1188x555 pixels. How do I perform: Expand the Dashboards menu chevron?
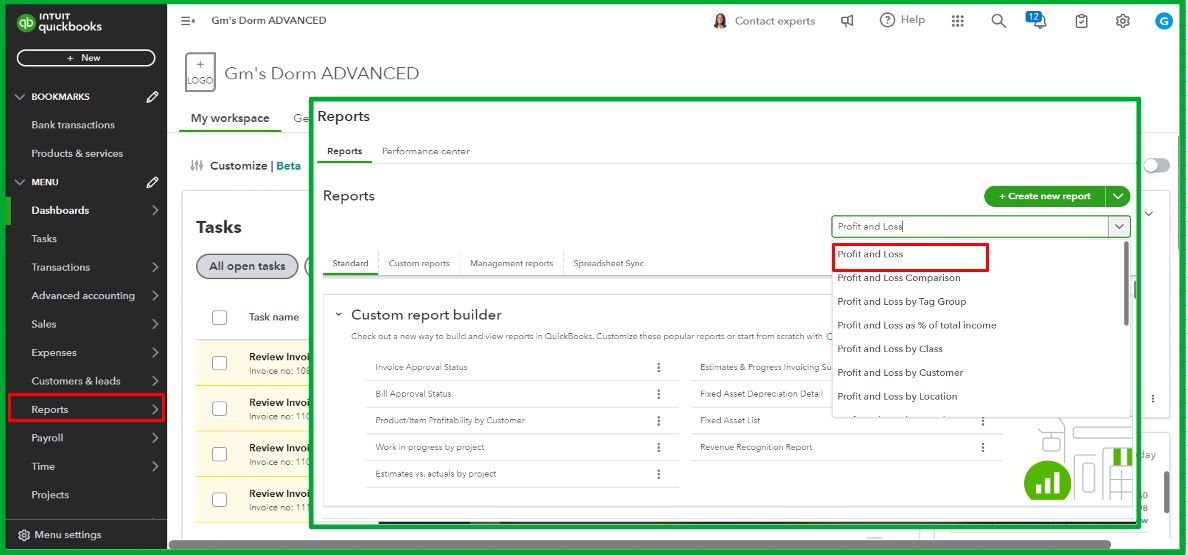click(x=155, y=210)
